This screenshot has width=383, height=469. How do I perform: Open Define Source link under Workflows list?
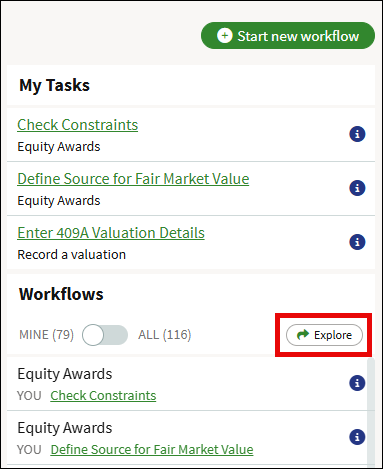pos(152,450)
